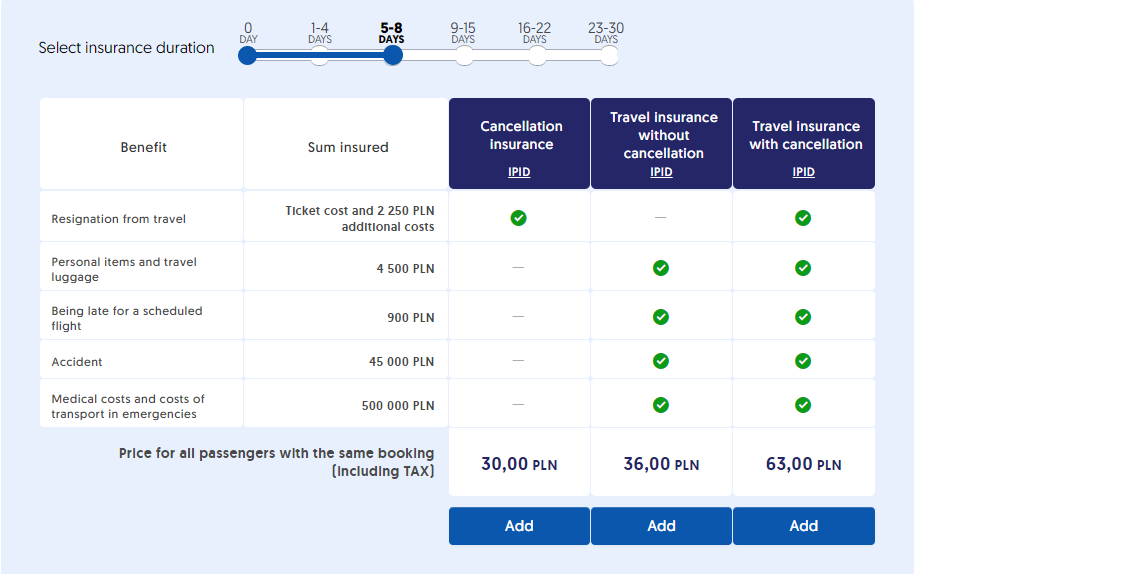Click the selected 5-8 days slider handle
The image size is (1129, 574).
click(393, 56)
